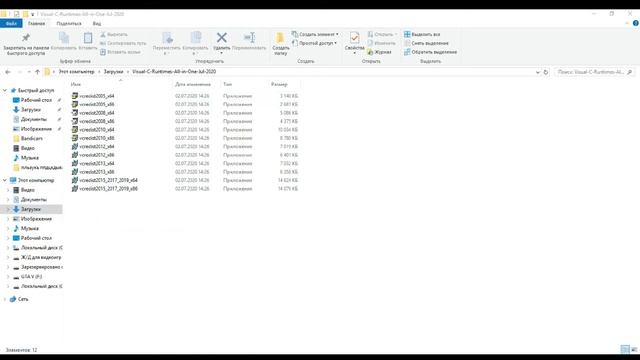Select Загрузки under Этот компьютер

tap(31, 209)
